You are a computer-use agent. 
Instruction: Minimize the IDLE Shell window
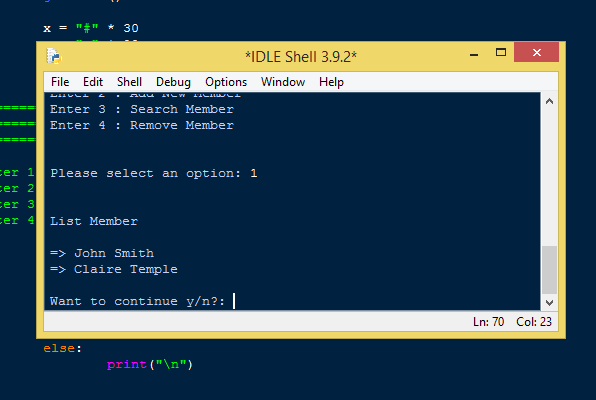point(474,53)
